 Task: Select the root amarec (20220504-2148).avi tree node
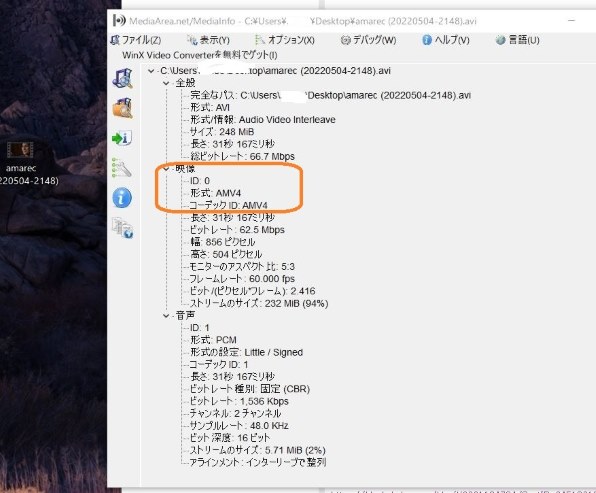(x=275, y=71)
